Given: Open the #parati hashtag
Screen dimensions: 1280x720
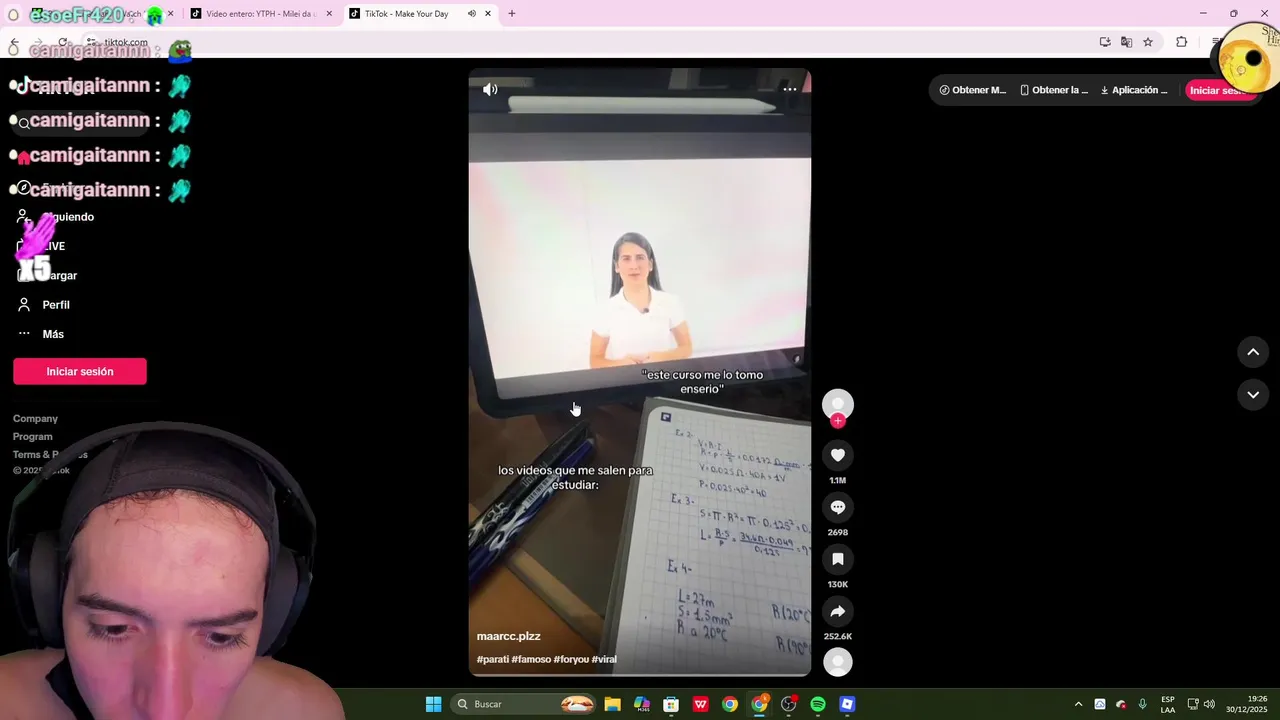Looking at the screenshot, I should pos(493,659).
